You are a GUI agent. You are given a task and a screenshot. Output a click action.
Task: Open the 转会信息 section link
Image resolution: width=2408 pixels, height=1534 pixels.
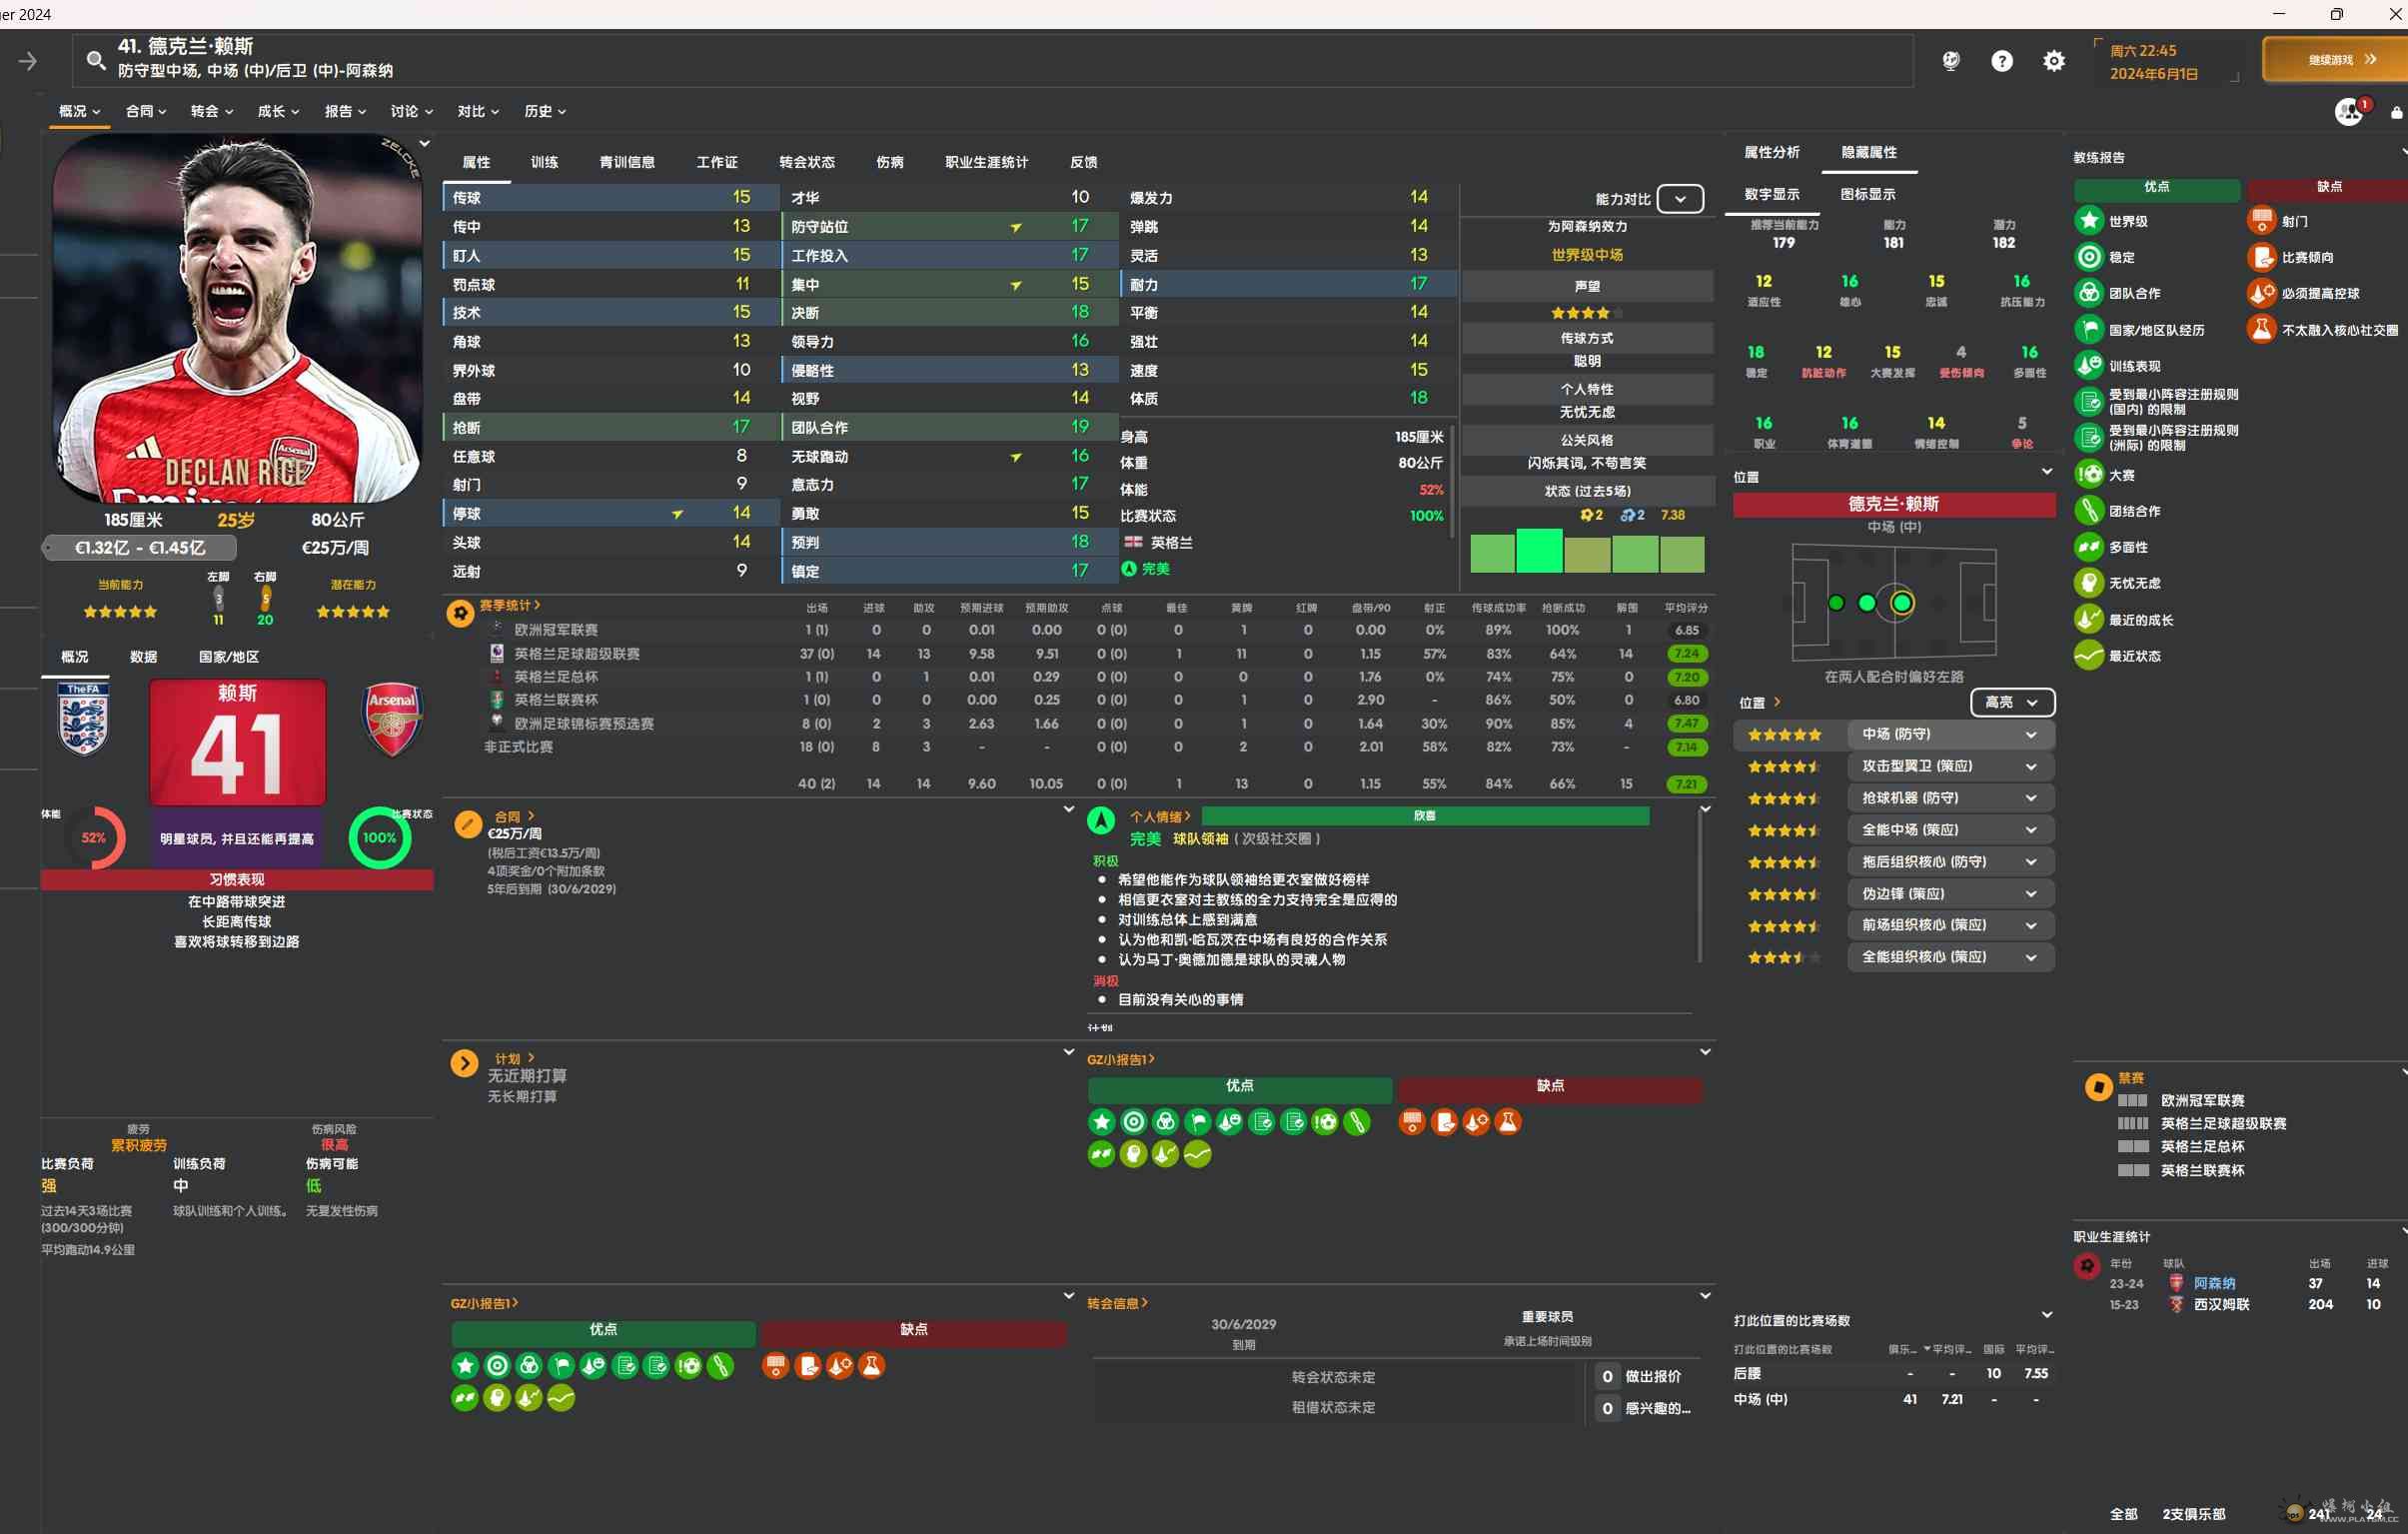point(1117,1303)
